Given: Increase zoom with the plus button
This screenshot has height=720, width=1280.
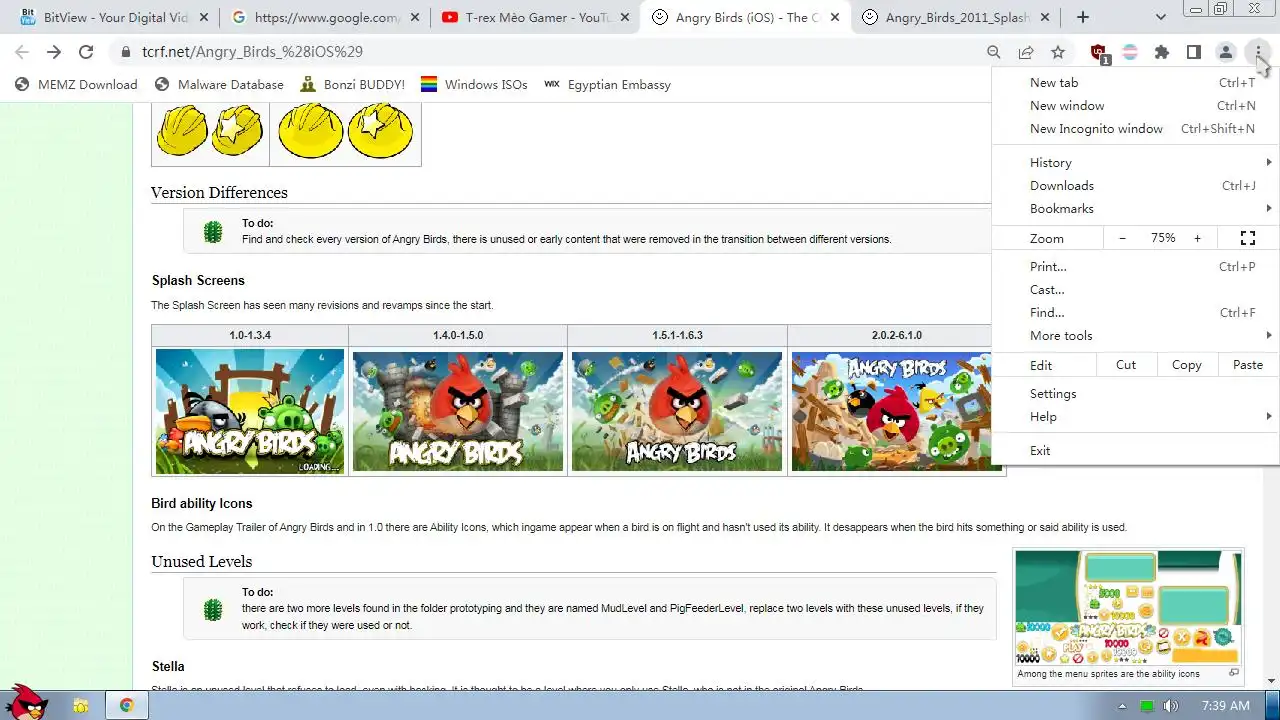Looking at the screenshot, I should click(x=1197, y=238).
